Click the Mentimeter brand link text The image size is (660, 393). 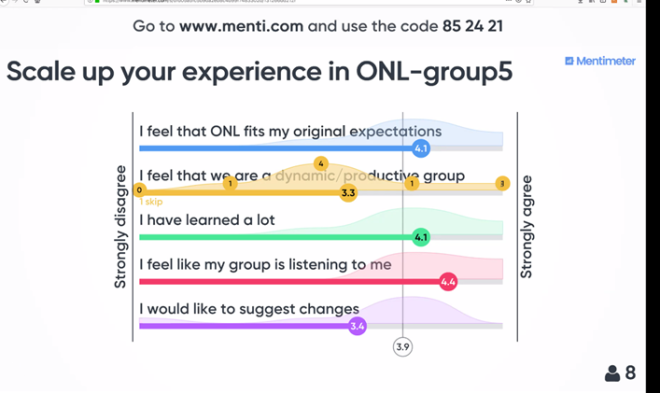tap(606, 61)
